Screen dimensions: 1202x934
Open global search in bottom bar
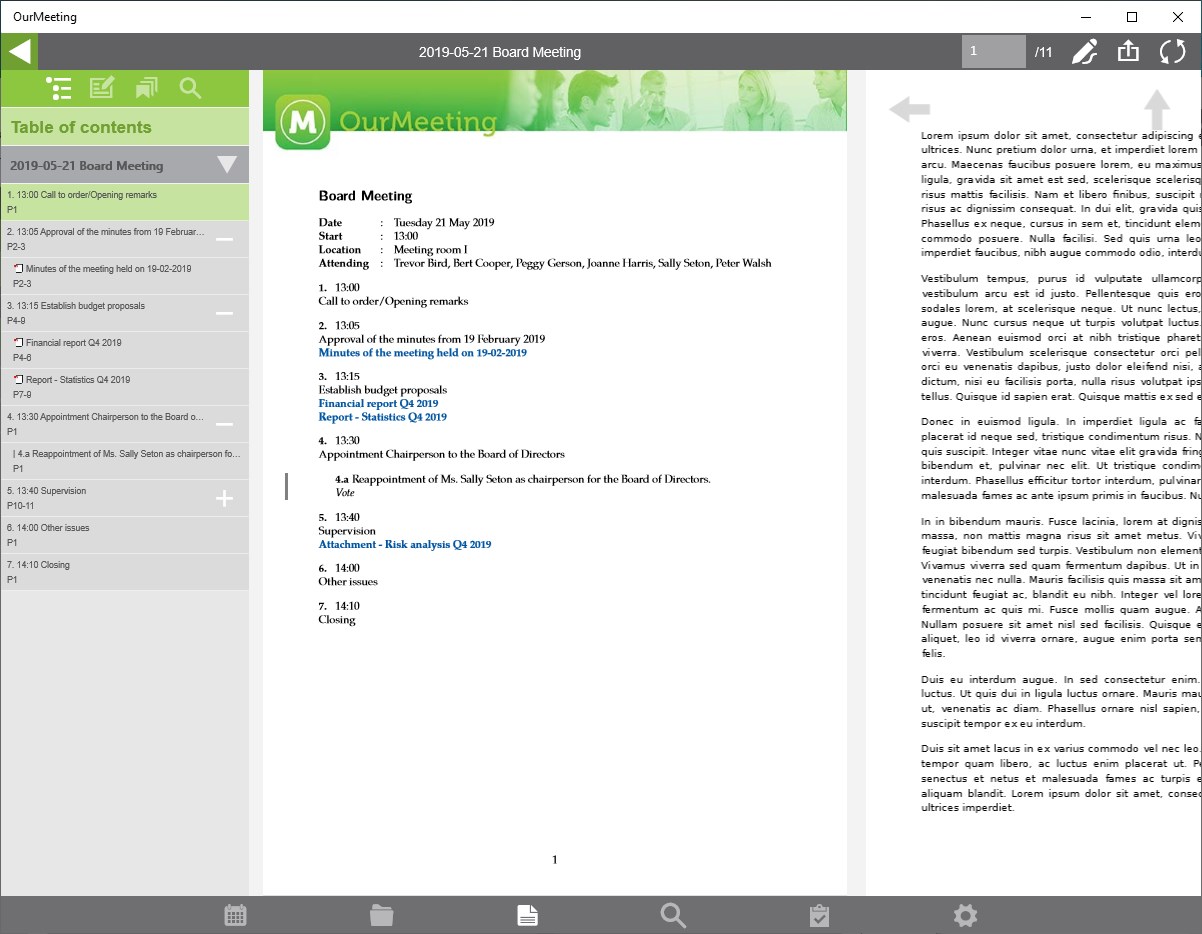pos(674,915)
